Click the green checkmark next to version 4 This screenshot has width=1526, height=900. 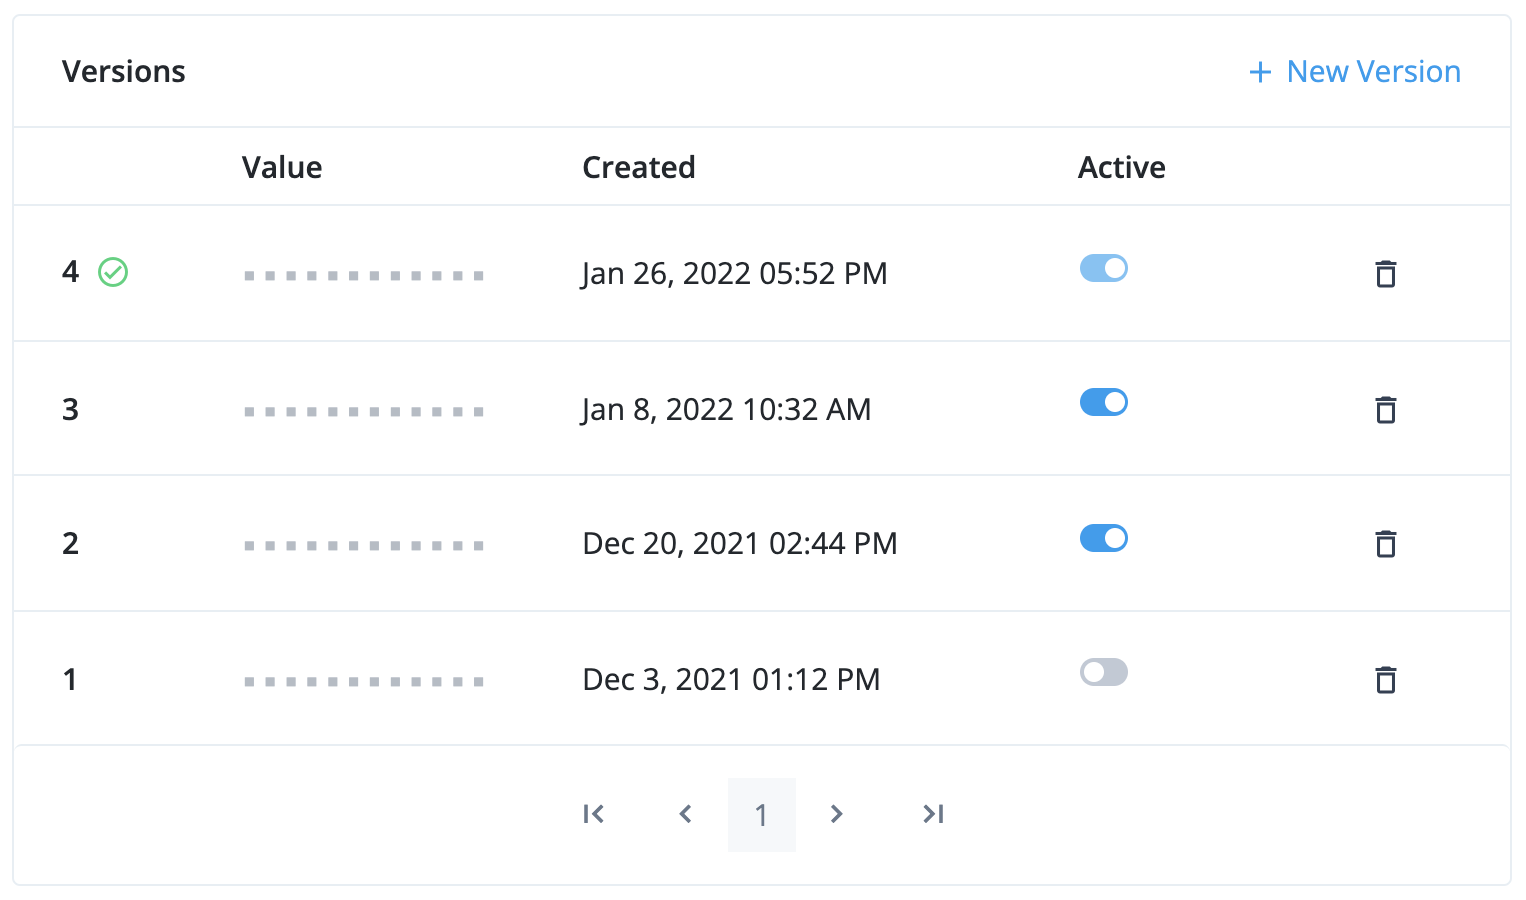(x=113, y=272)
